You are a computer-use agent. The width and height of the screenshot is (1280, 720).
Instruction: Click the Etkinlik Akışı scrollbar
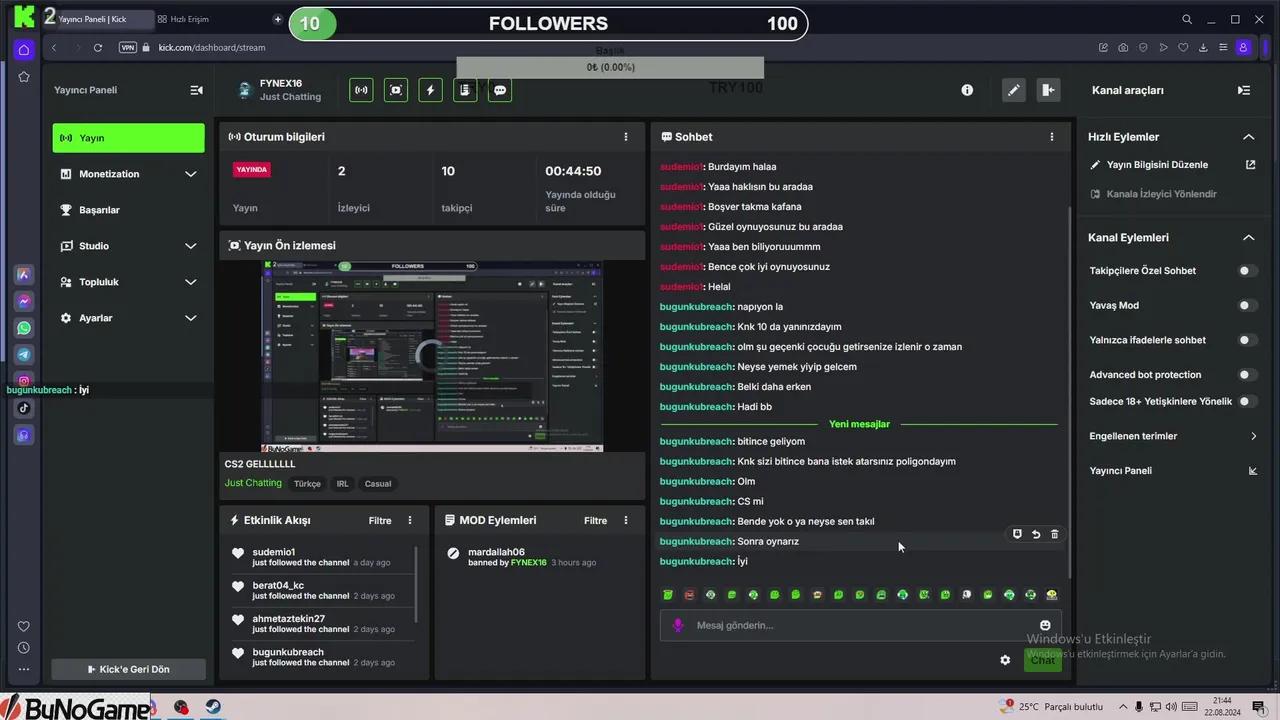click(417, 585)
